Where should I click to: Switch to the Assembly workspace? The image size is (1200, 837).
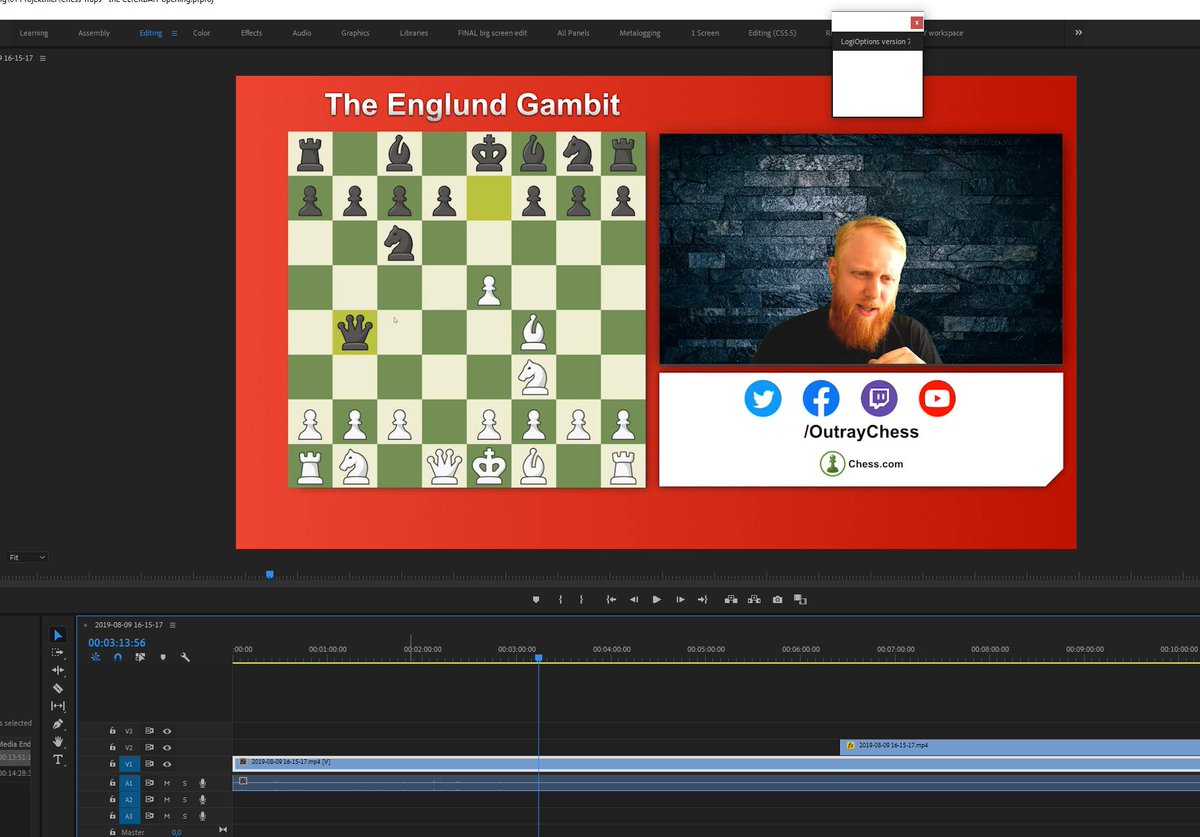(x=94, y=33)
